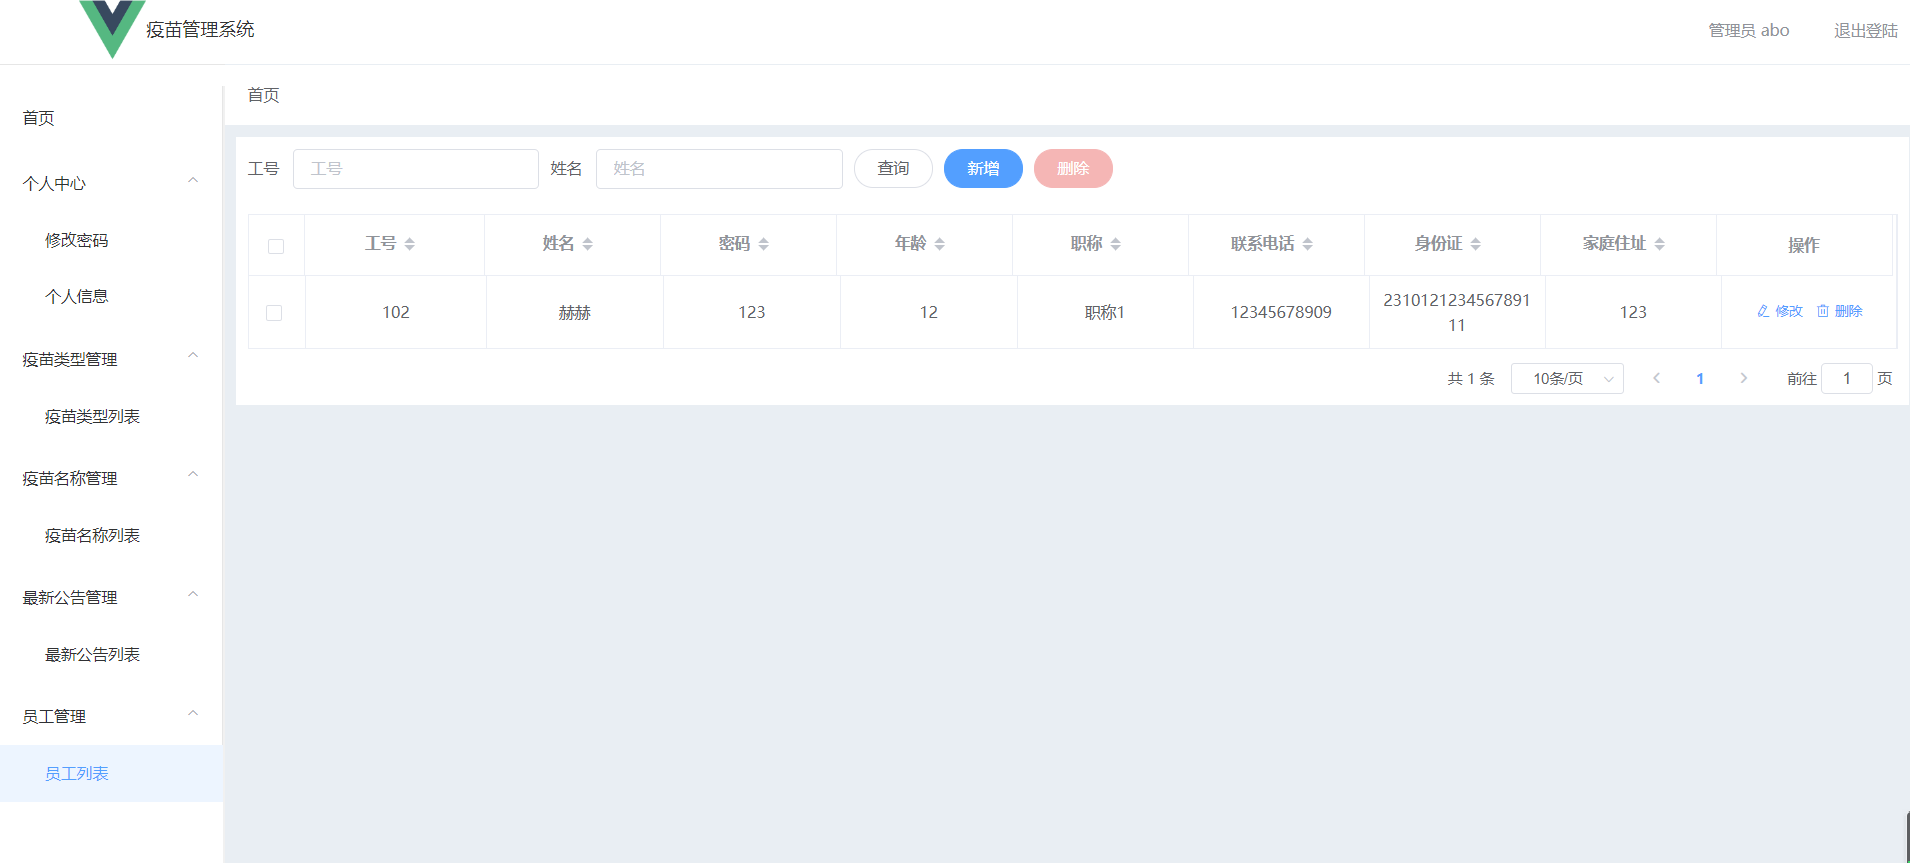Image resolution: width=1910 pixels, height=863 pixels.
Task: Sort table by 身份证 column arrows
Action: coord(1476,244)
